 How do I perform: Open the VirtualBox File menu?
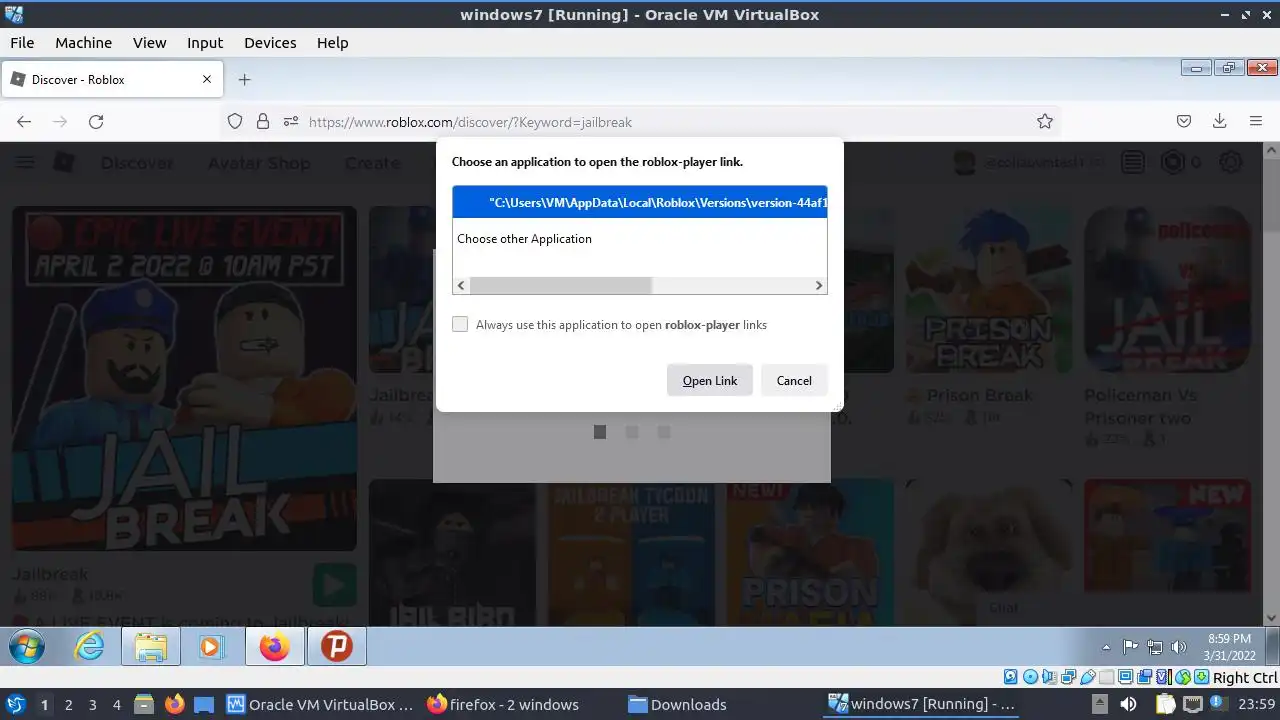[22, 42]
